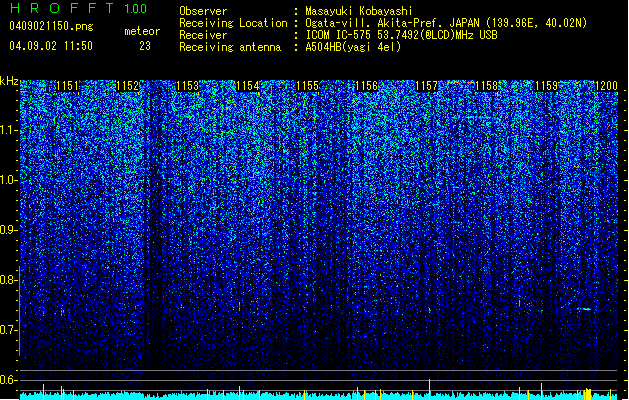Click the date stamp 04.09.02 11:50
This screenshot has height=400, width=629.
coord(51,46)
